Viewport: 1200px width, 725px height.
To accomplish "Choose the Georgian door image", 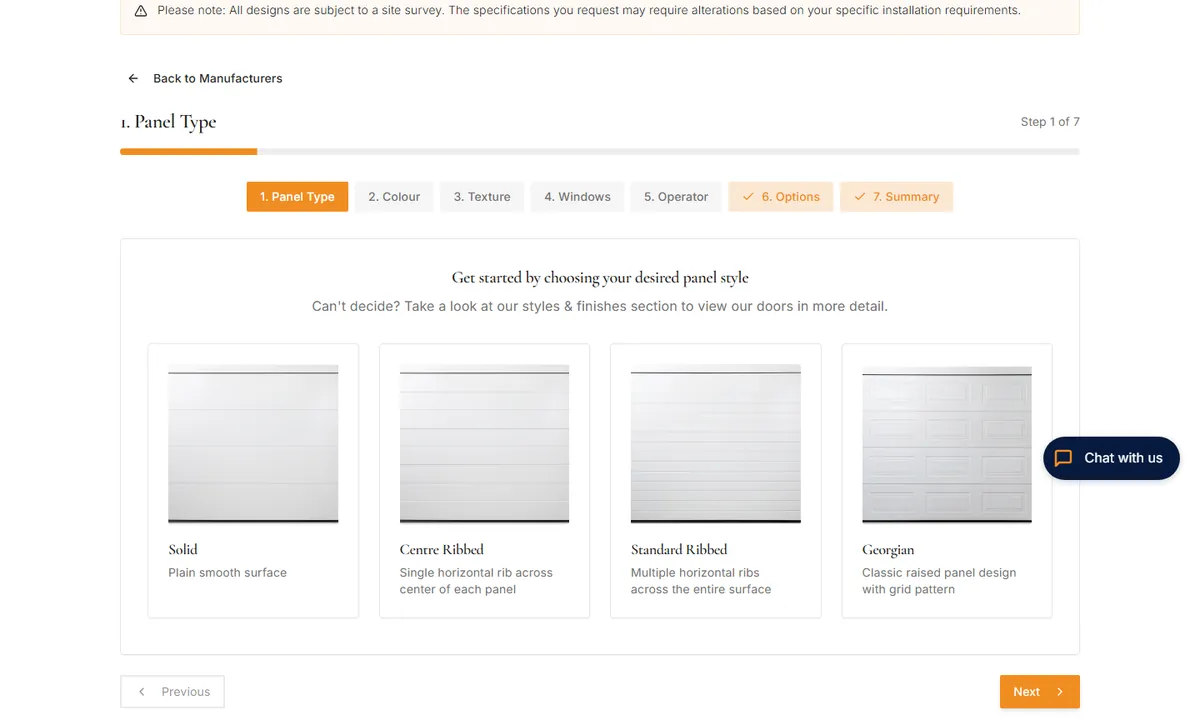I will (x=947, y=444).
